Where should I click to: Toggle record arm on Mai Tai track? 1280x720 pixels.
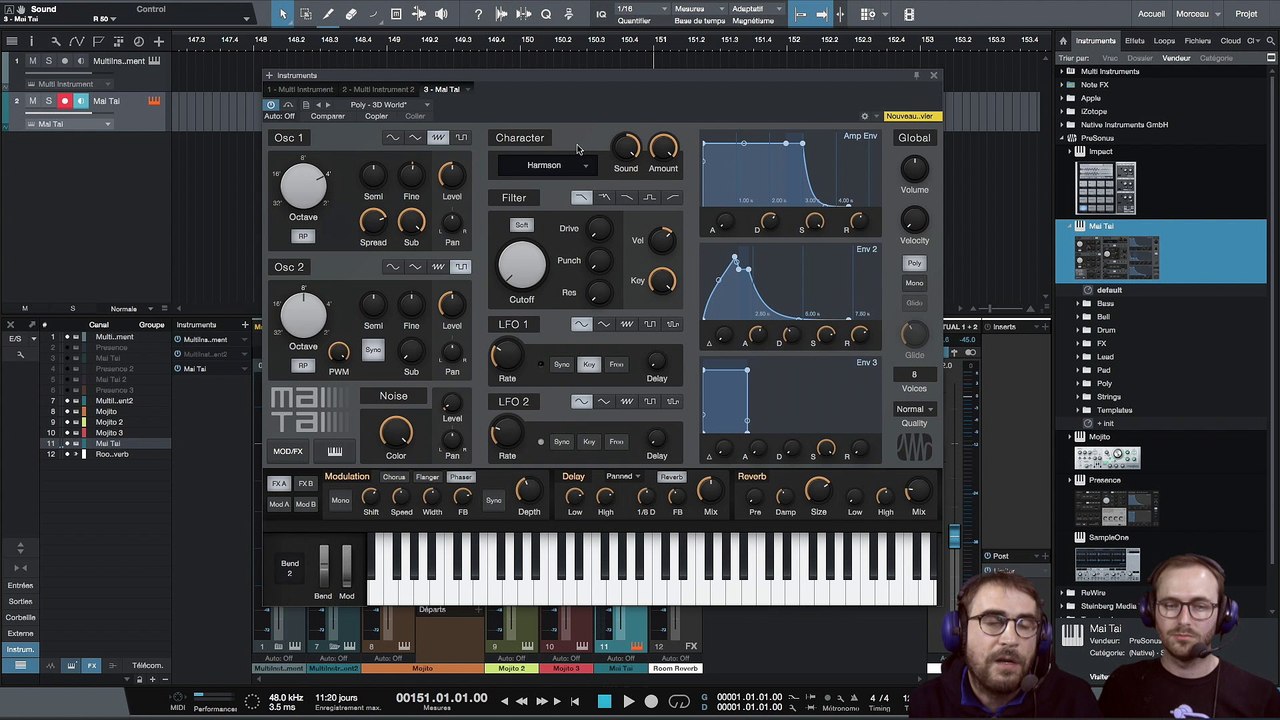[x=65, y=101]
